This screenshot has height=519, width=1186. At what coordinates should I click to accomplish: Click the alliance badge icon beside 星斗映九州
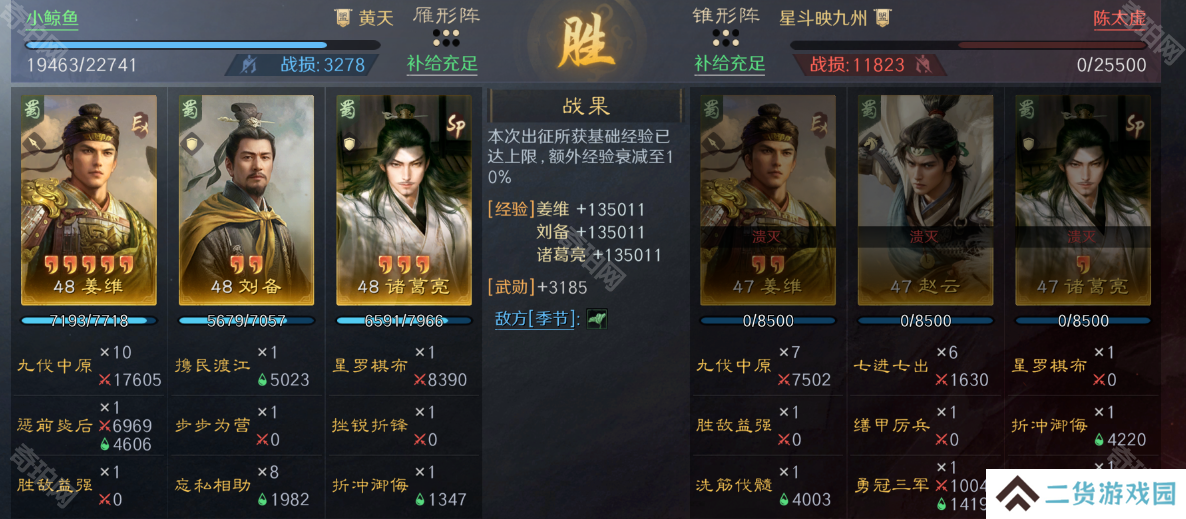[x=881, y=17]
